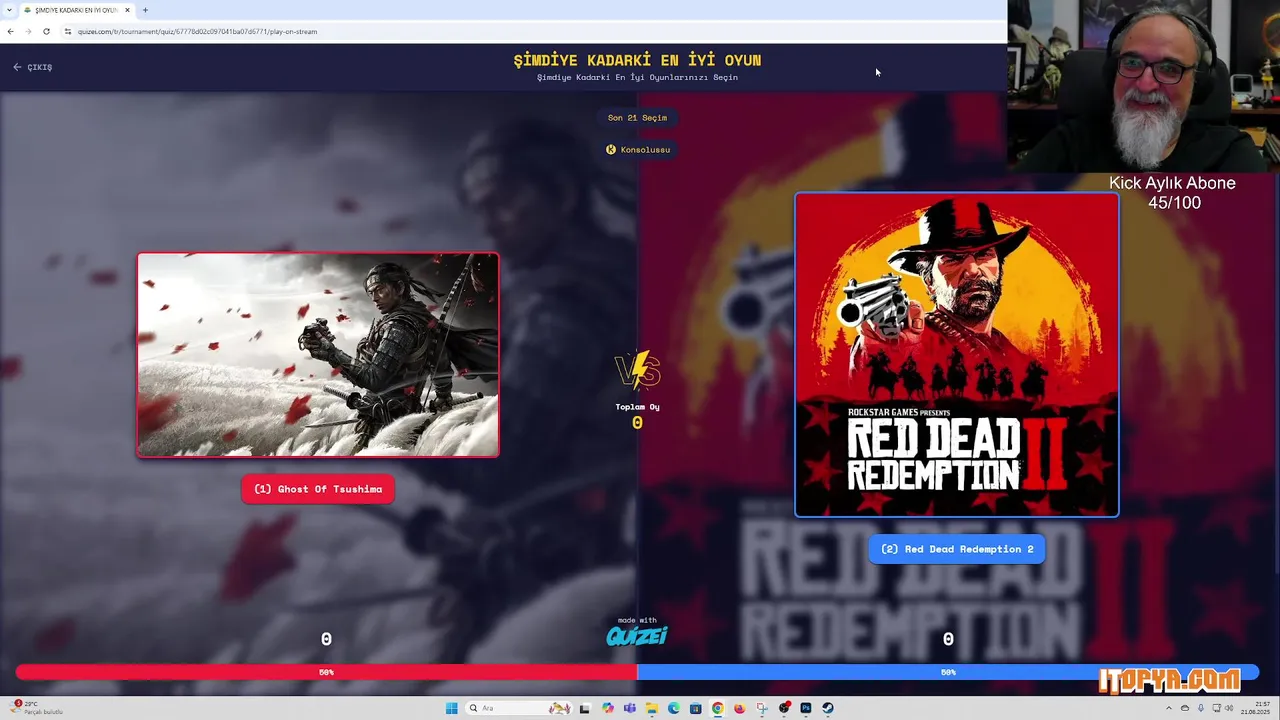Screen dimensions: 1280x720
Task: Click the red 50% vote bar
Action: point(326,672)
